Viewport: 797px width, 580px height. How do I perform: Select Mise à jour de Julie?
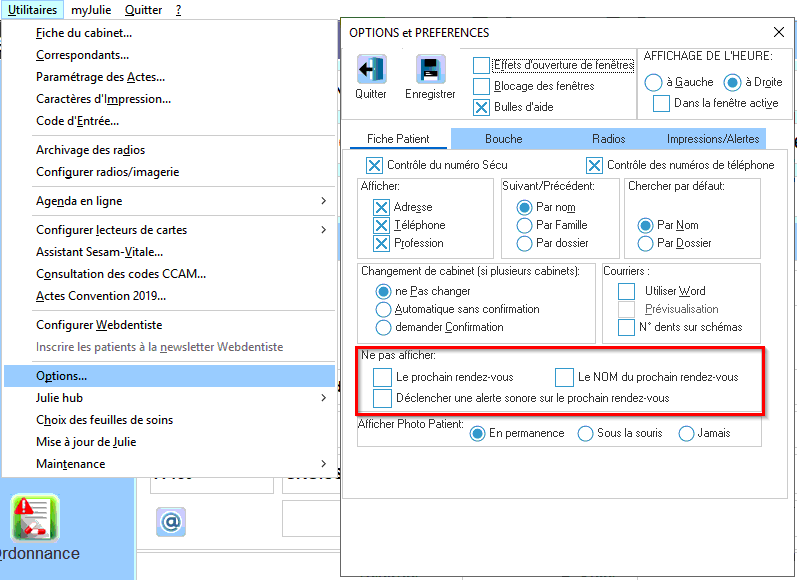click(x=169, y=442)
